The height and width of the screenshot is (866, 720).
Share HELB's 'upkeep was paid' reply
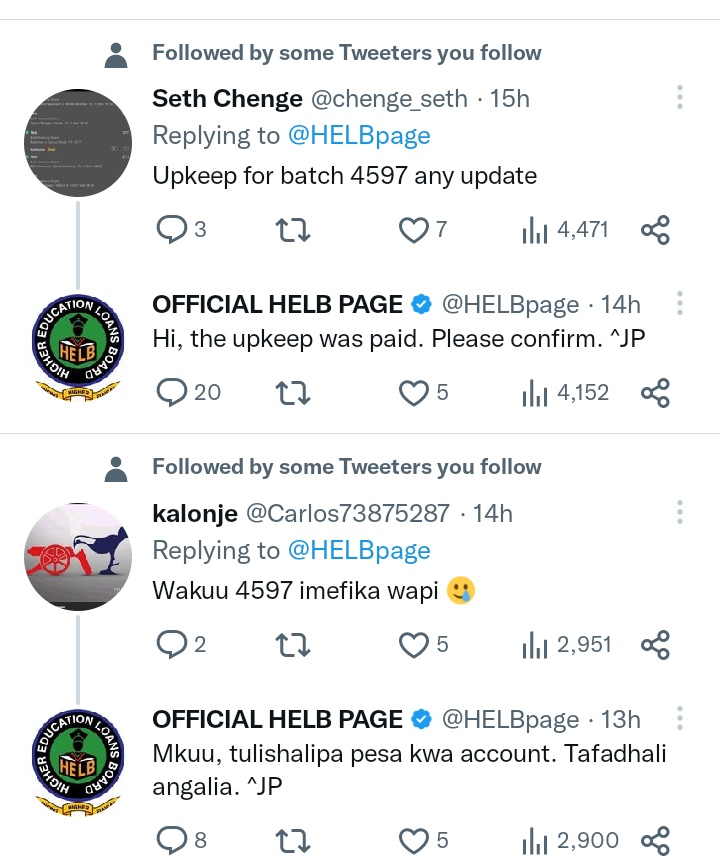click(x=655, y=393)
